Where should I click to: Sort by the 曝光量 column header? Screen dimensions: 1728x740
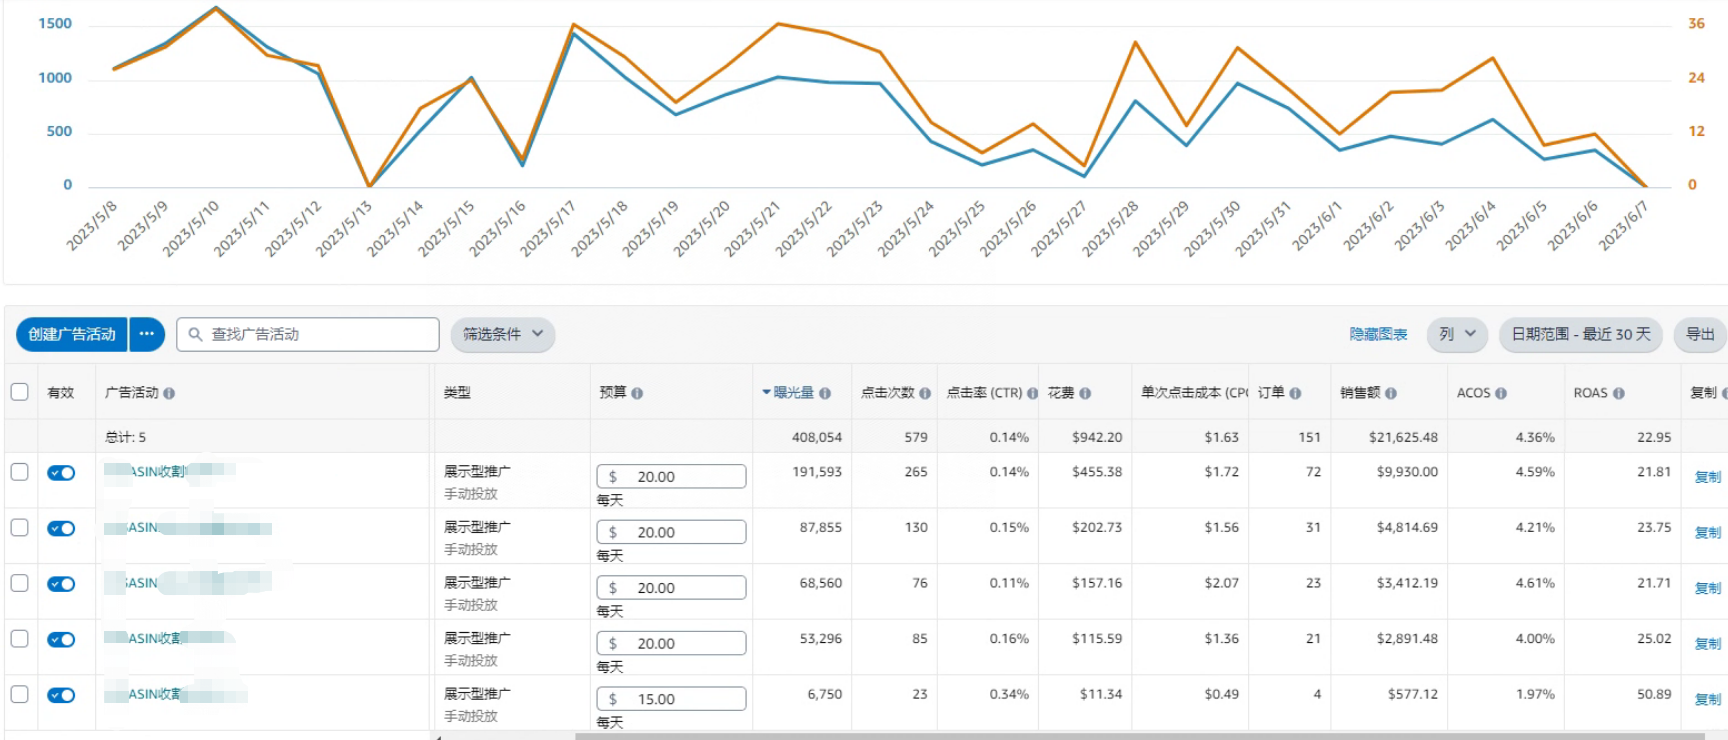794,393
